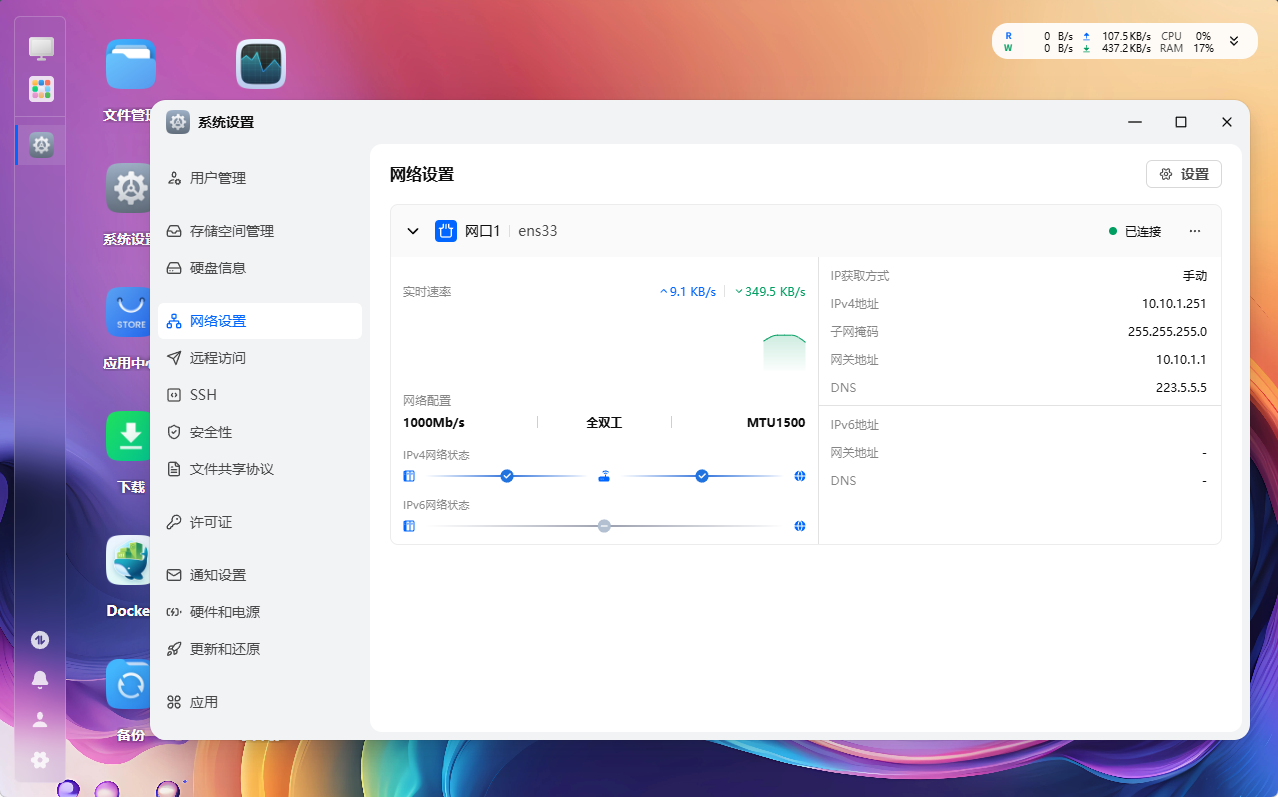
Task: Open the more options menu for 网口1
Action: (1195, 231)
